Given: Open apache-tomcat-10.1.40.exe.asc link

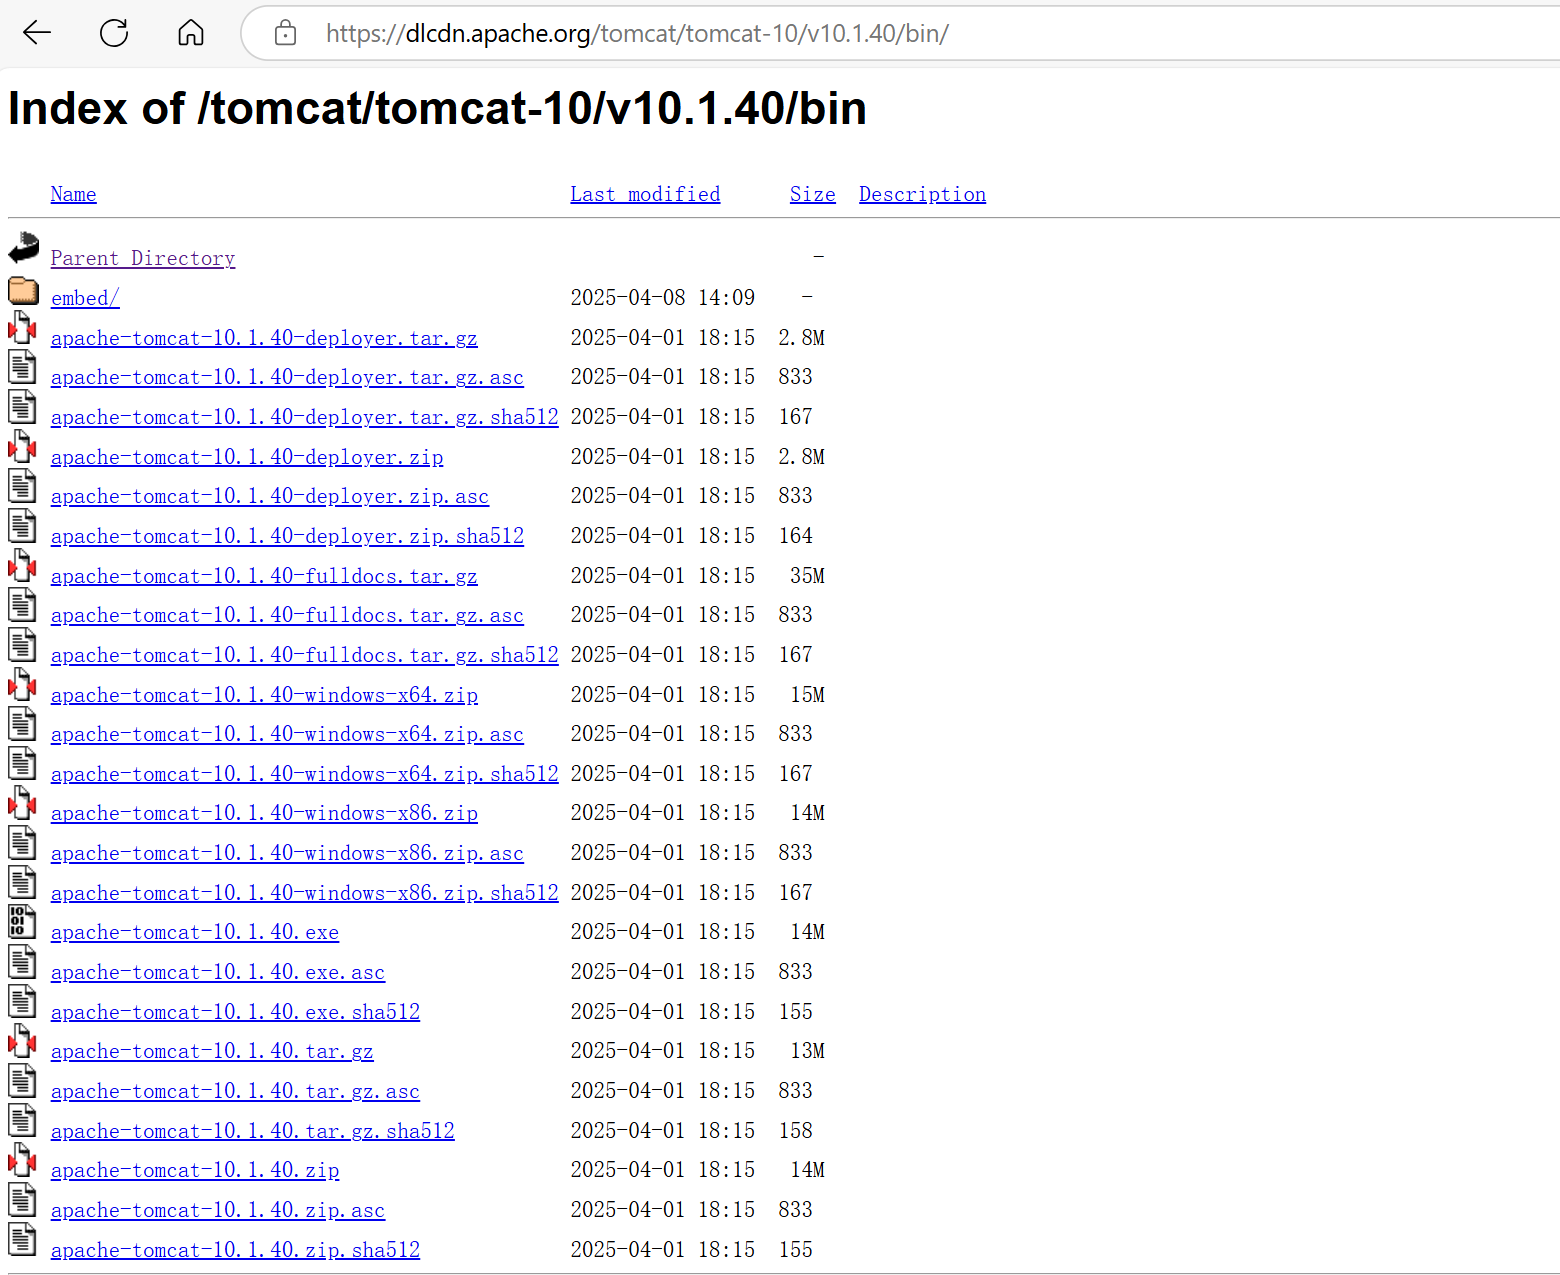Looking at the screenshot, I should 218,972.
